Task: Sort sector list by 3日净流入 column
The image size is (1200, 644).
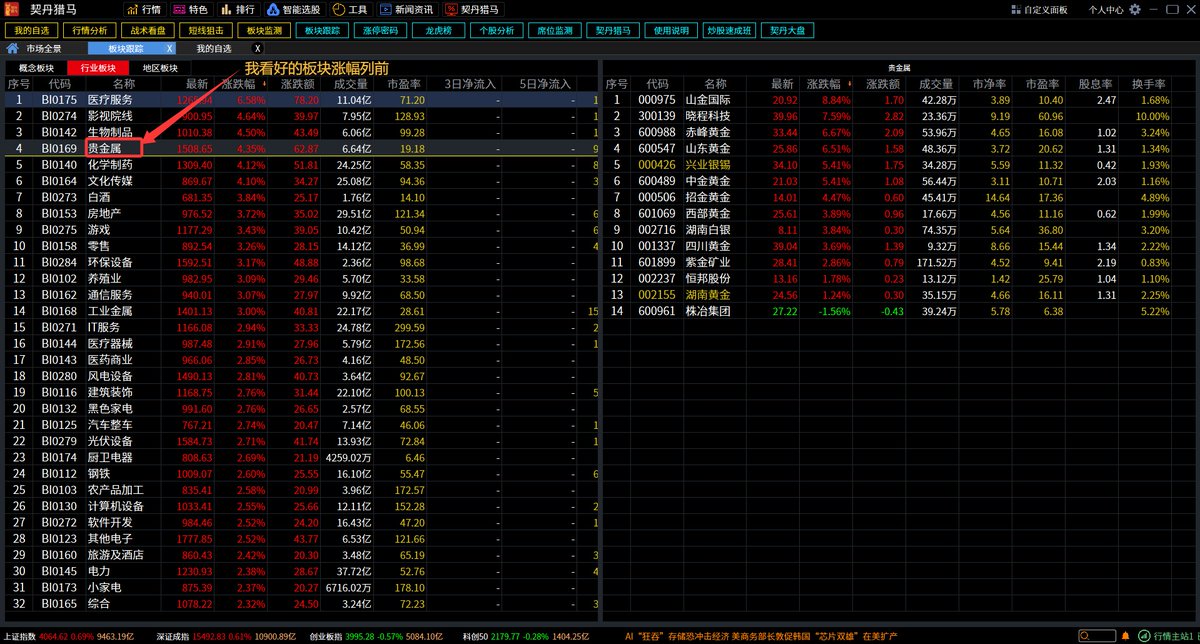Action: (x=469, y=84)
